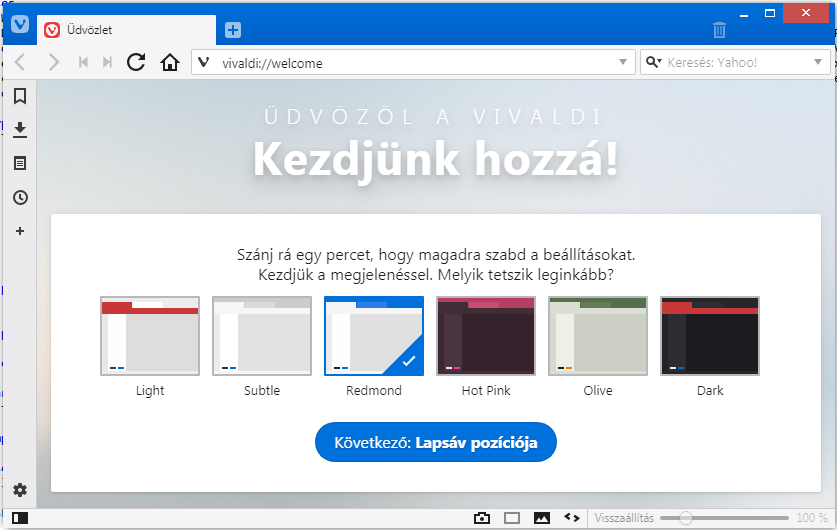
Task: Select the Redmond theme thumbnail
Action: tap(374, 336)
